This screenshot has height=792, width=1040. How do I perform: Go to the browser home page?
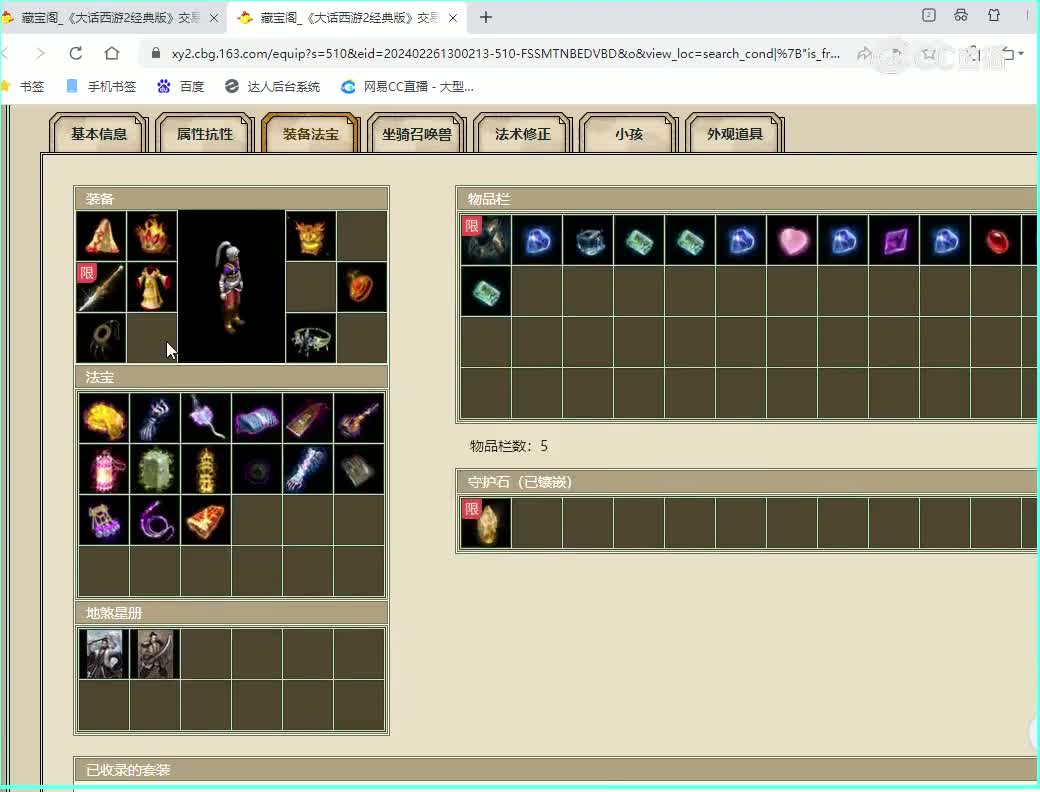112,53
